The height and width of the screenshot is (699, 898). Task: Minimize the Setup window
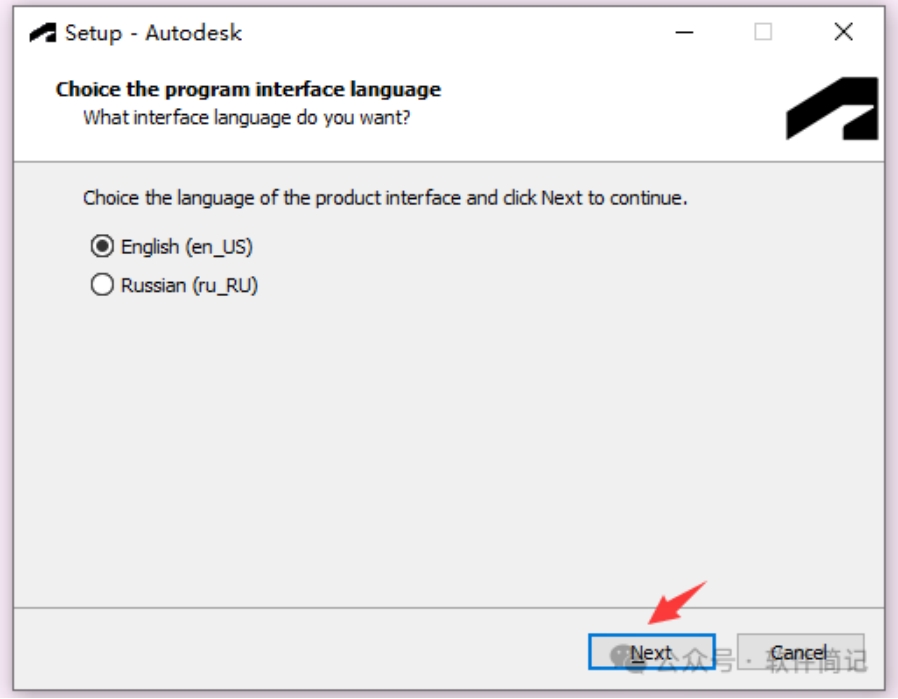pos(684,33)
